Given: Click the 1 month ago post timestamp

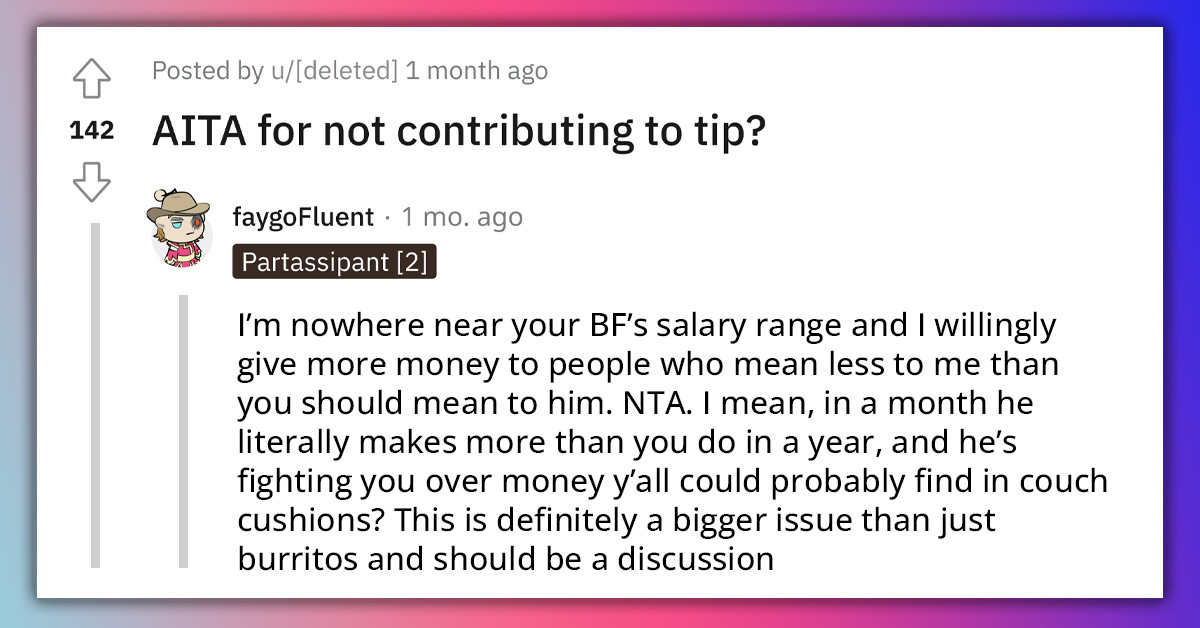Looking at the screenshot, I should tap(478, 71).
